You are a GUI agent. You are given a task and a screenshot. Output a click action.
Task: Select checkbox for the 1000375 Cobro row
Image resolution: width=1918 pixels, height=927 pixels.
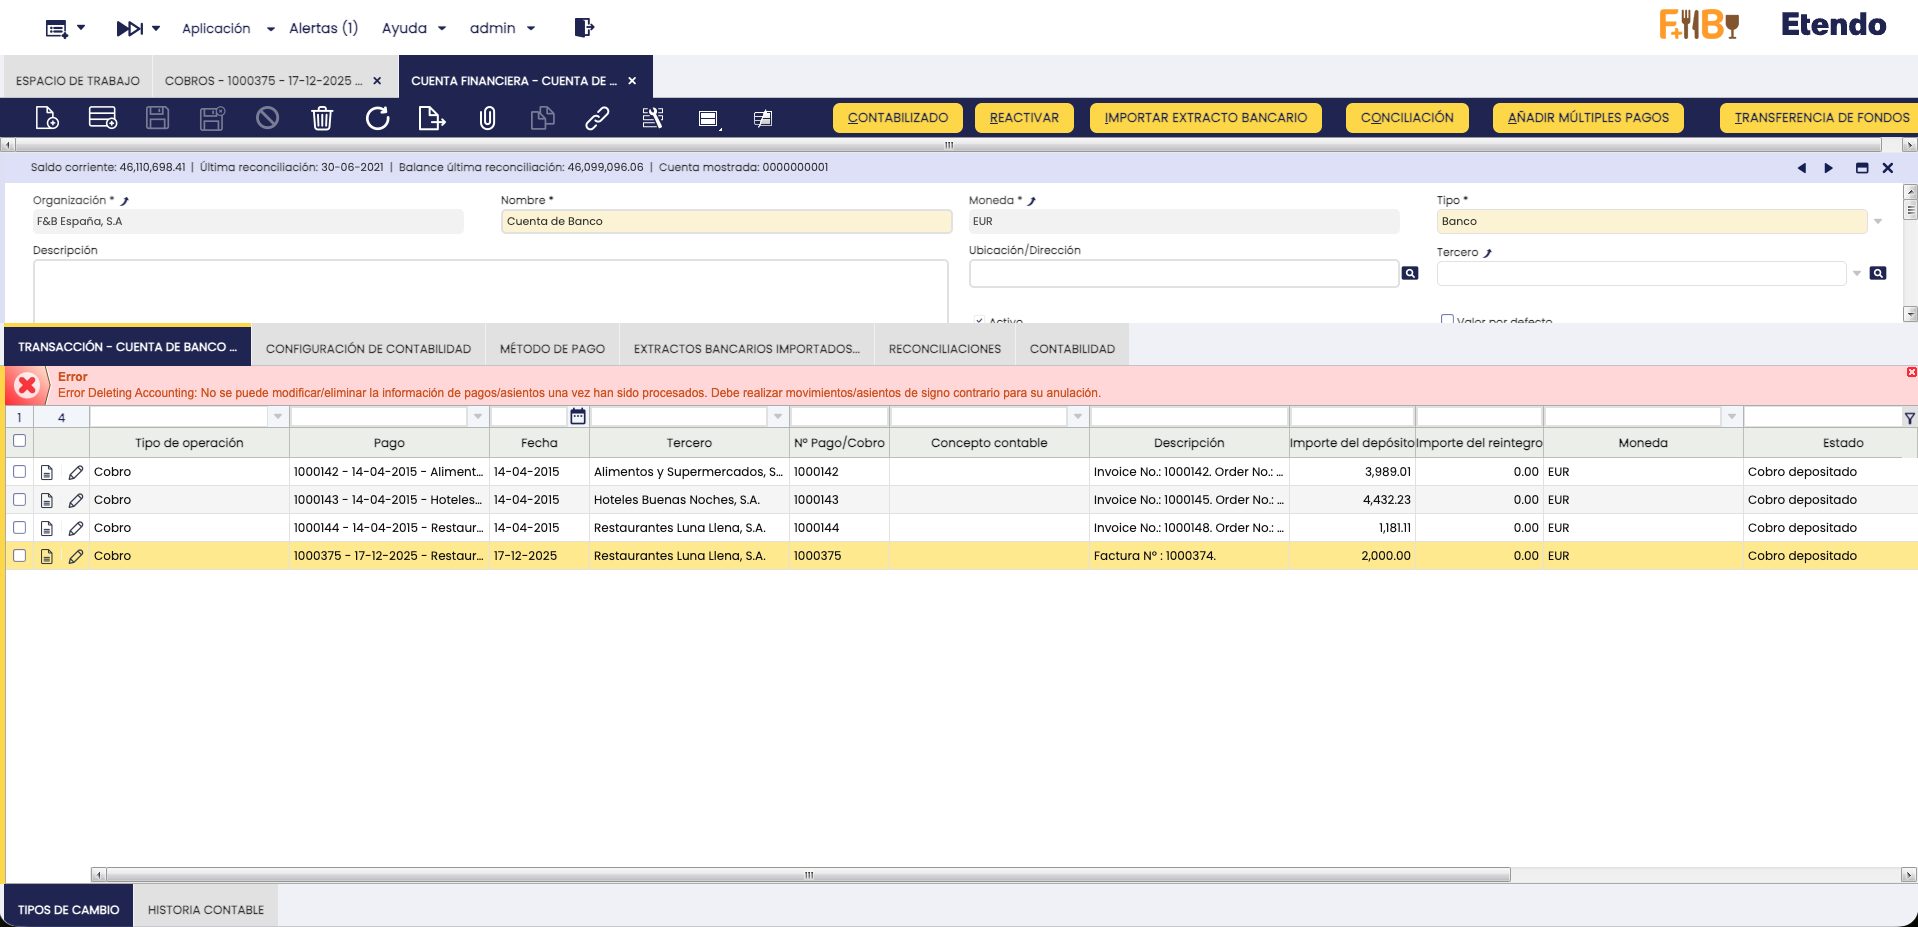tap(19, 556)
